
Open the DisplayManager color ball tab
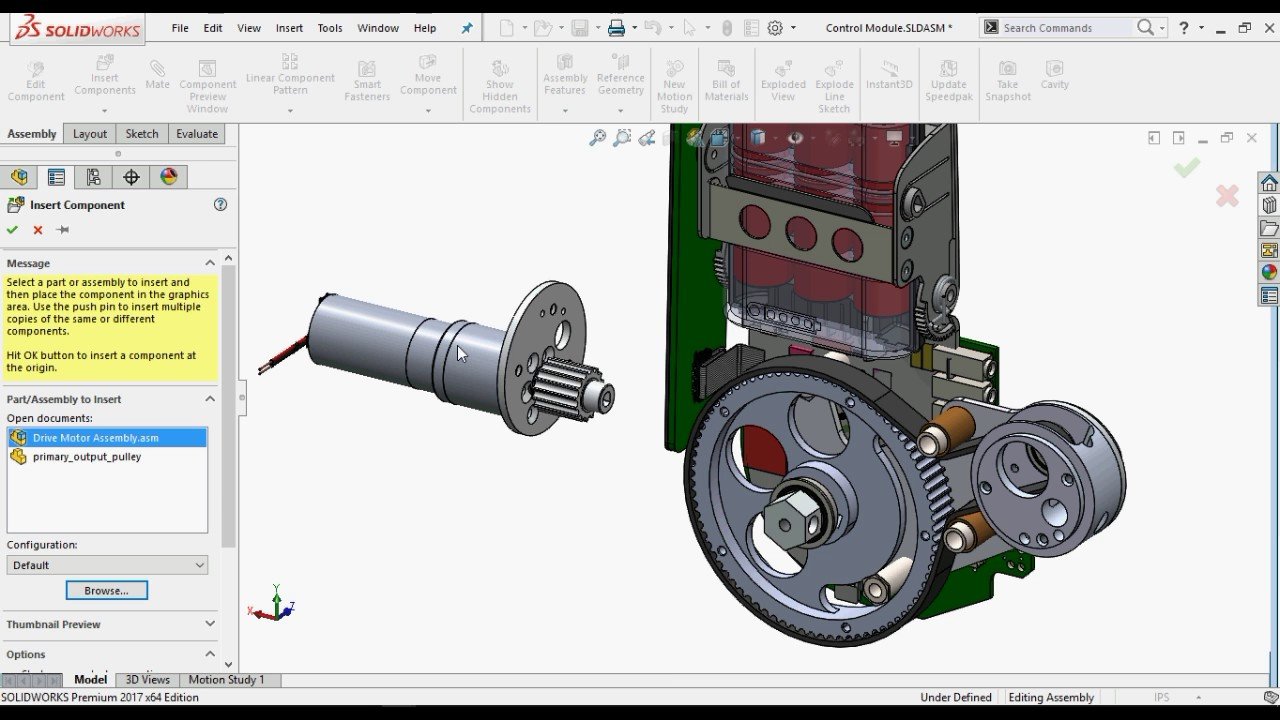click(169, 177)
